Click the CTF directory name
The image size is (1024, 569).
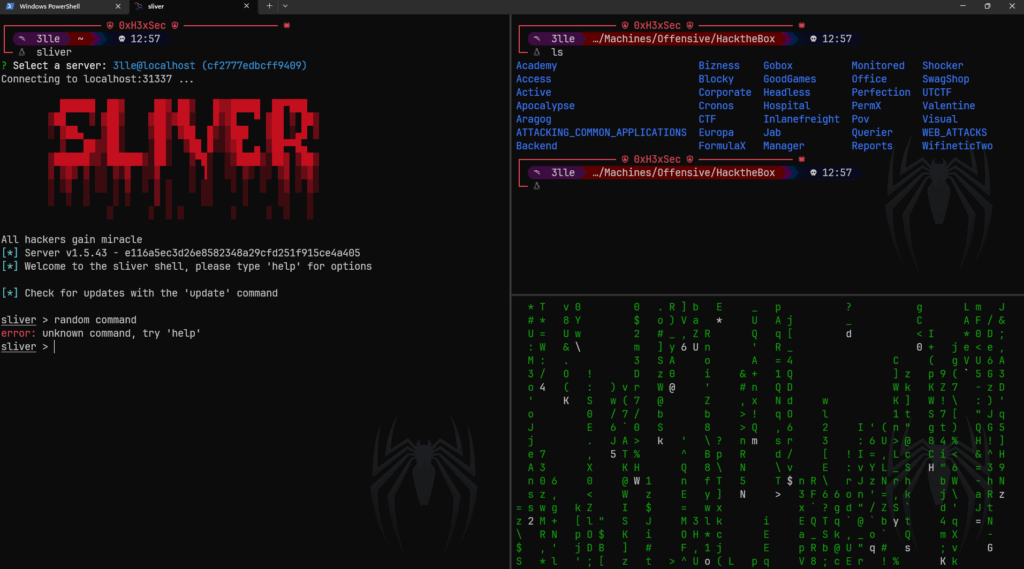[x=707, y=119]
